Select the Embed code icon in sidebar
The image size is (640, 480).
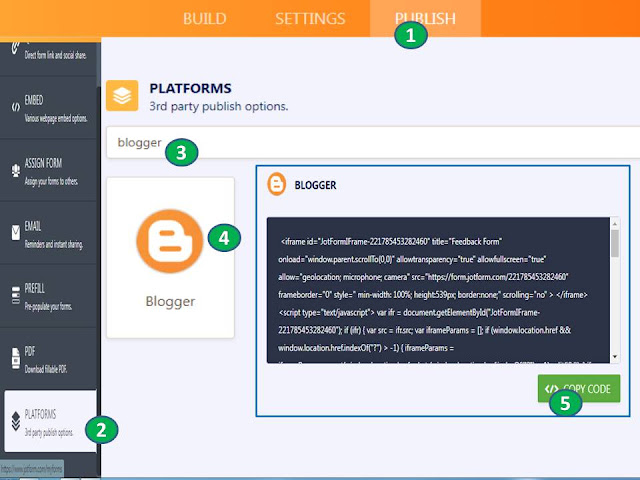[x=16, y=107]
